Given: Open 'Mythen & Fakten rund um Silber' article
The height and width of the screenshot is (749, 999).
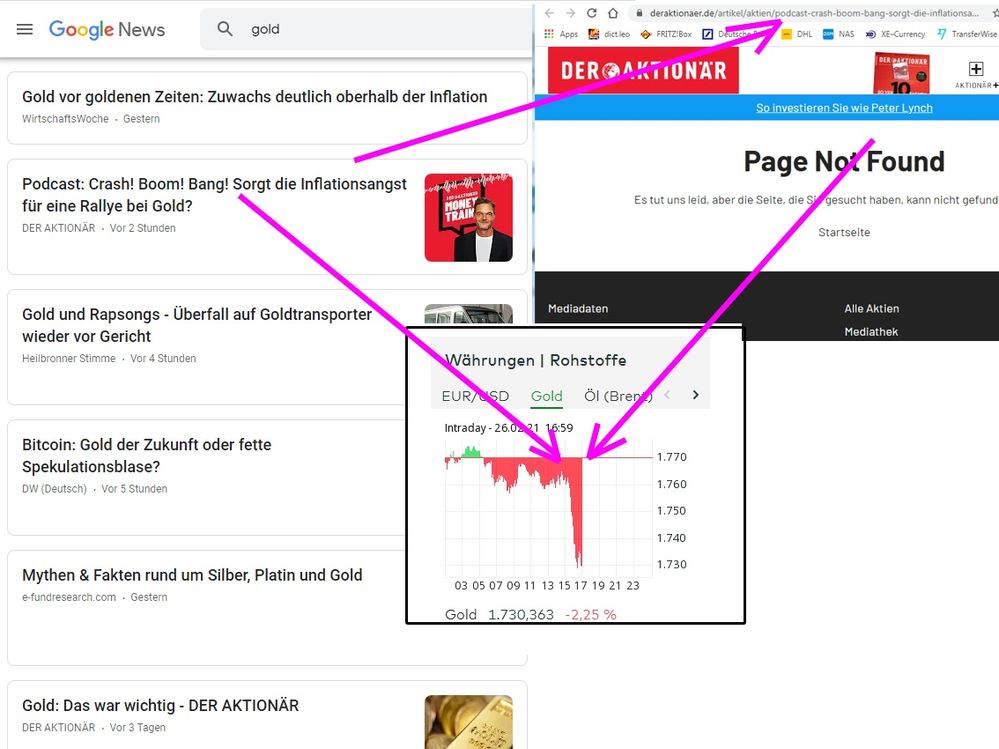Looking at the screenshot, I should coord(192,575).
